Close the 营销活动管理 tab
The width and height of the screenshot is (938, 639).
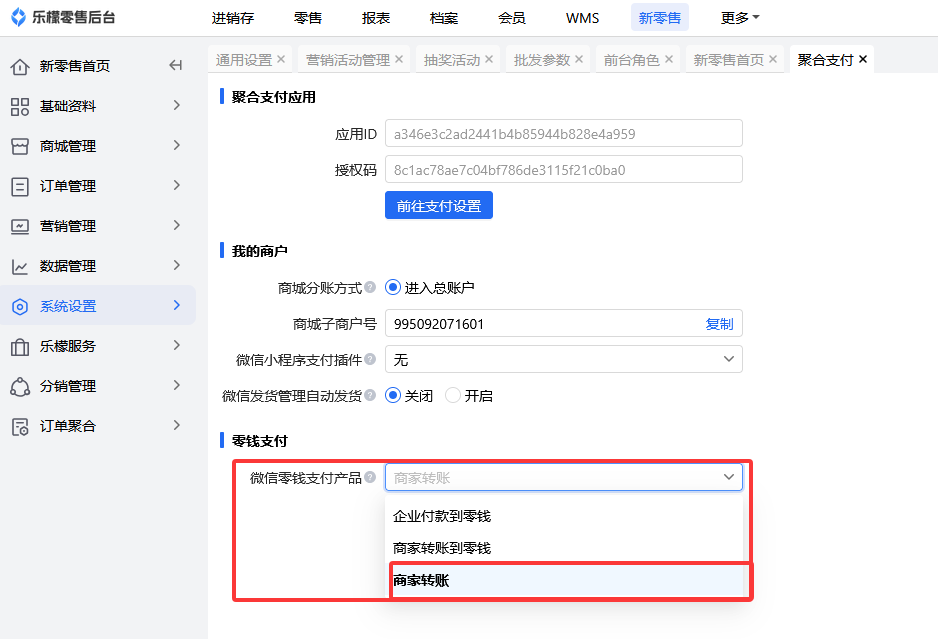pyautogui.click(x=399, y=59)
